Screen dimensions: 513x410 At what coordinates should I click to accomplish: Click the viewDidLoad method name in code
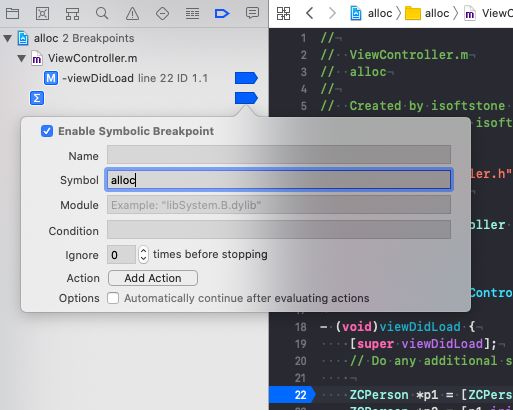coord(420,327)
